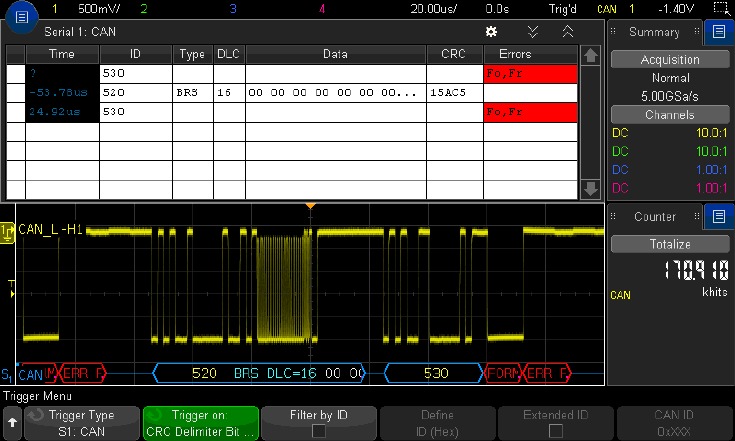Open the blue main menu icon

[x=22, y=18]
